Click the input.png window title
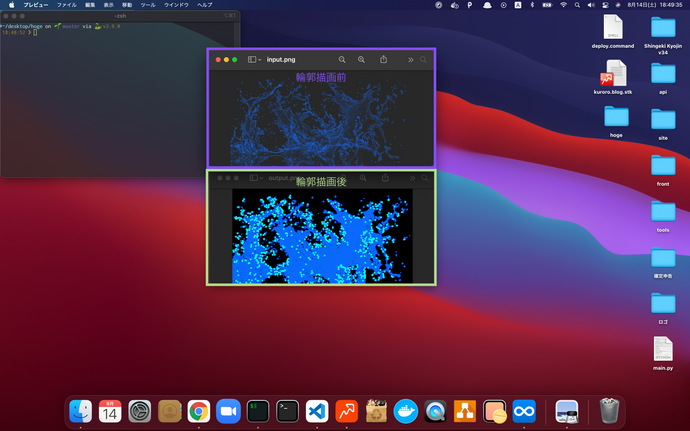 pyautogui.click(x=281, y=59)
